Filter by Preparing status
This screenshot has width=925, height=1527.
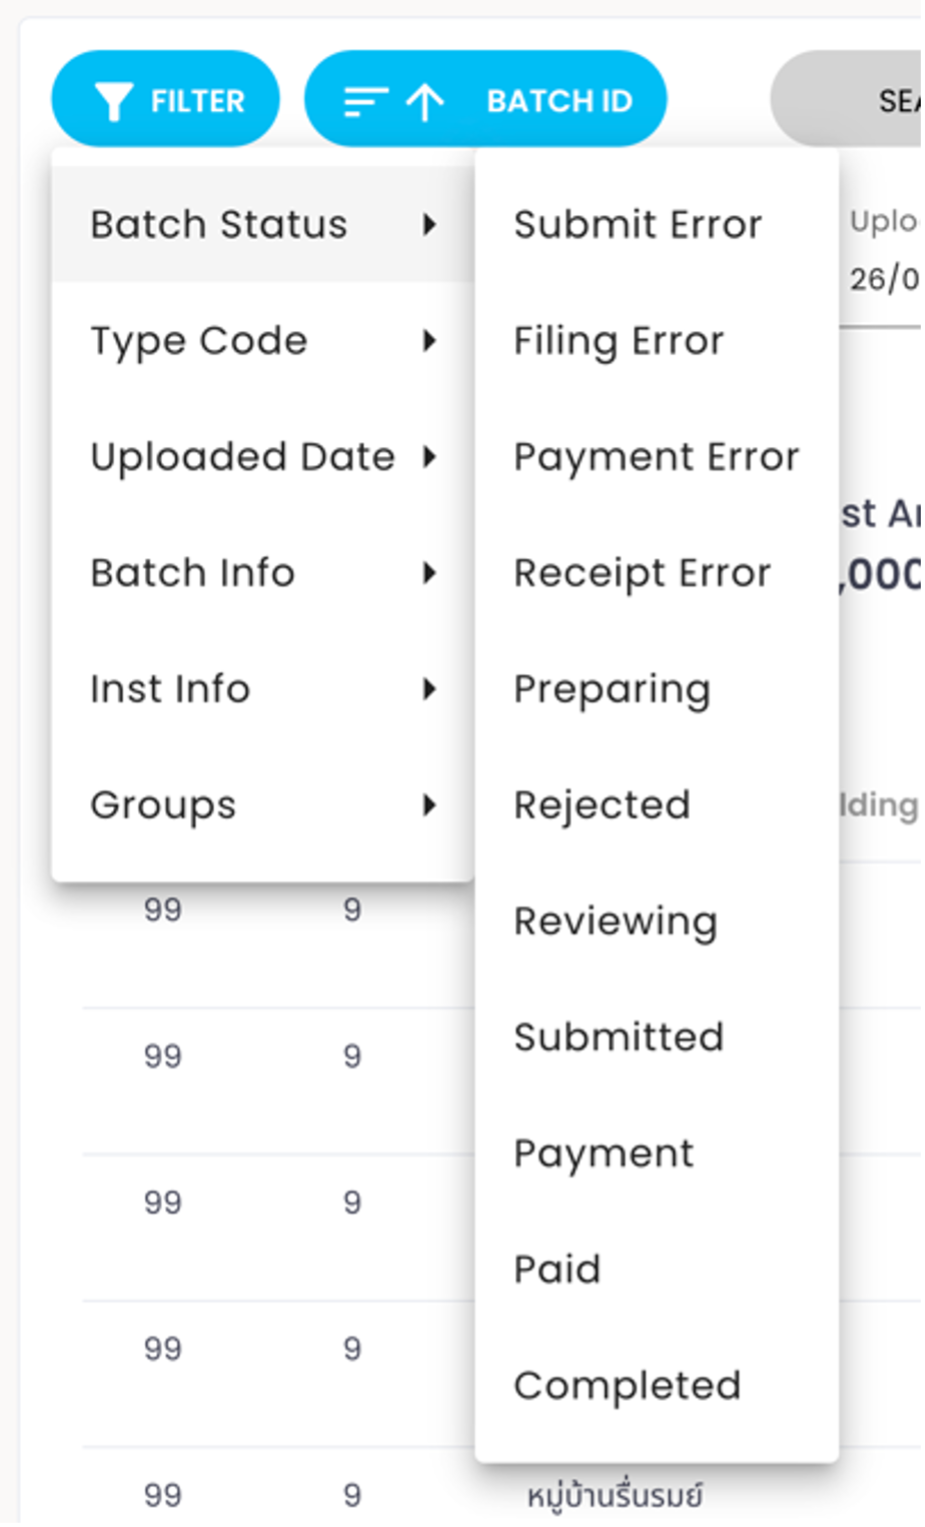click(x=612, y=689)
